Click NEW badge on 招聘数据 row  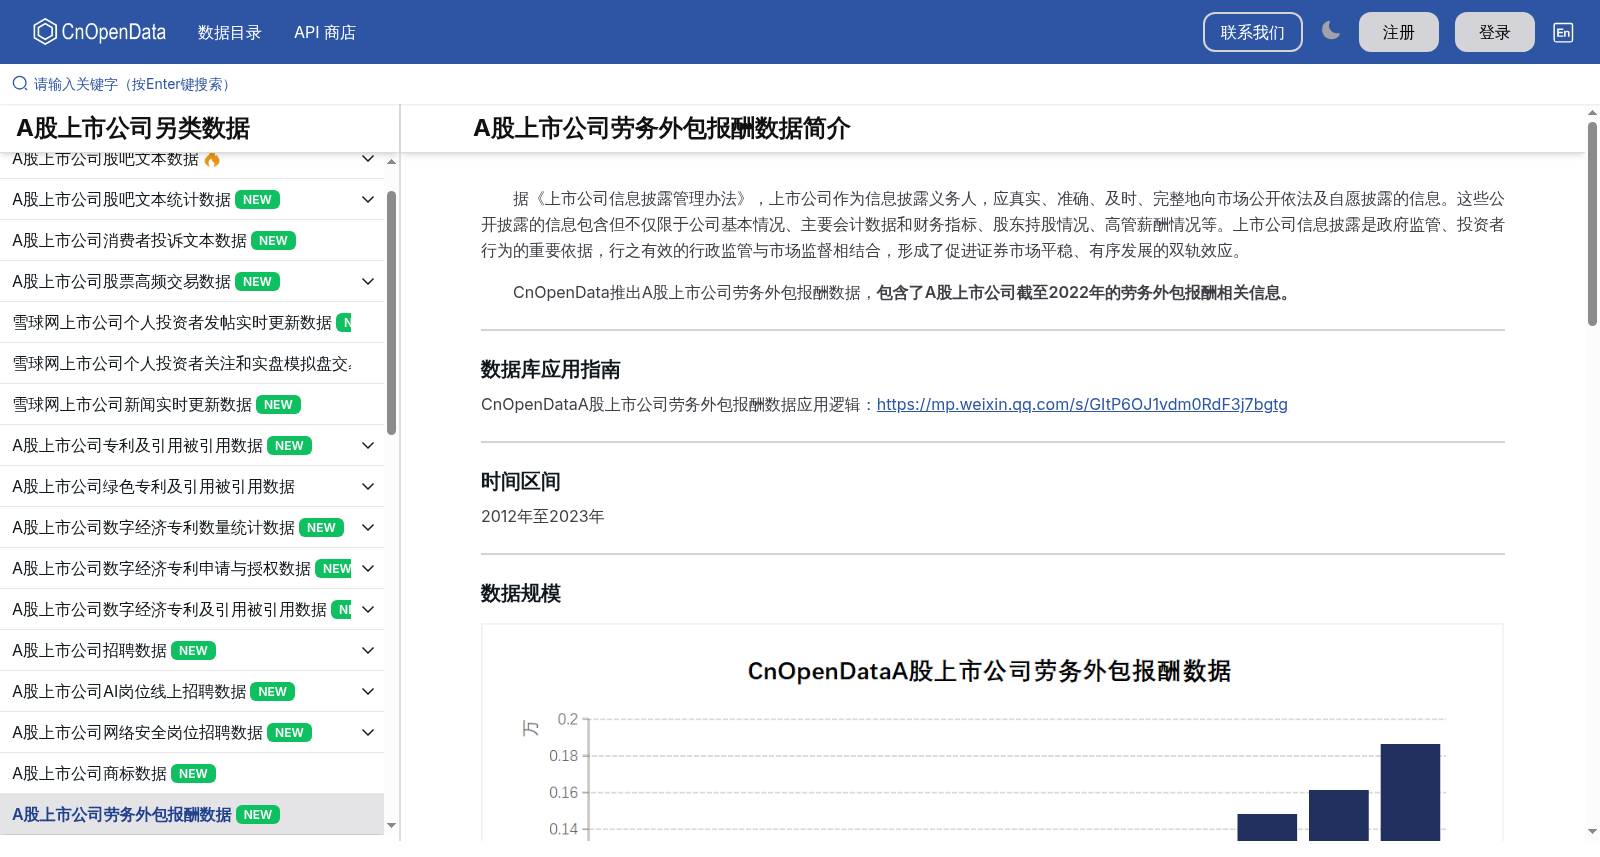pyautogui.click(x=193, y=651)
